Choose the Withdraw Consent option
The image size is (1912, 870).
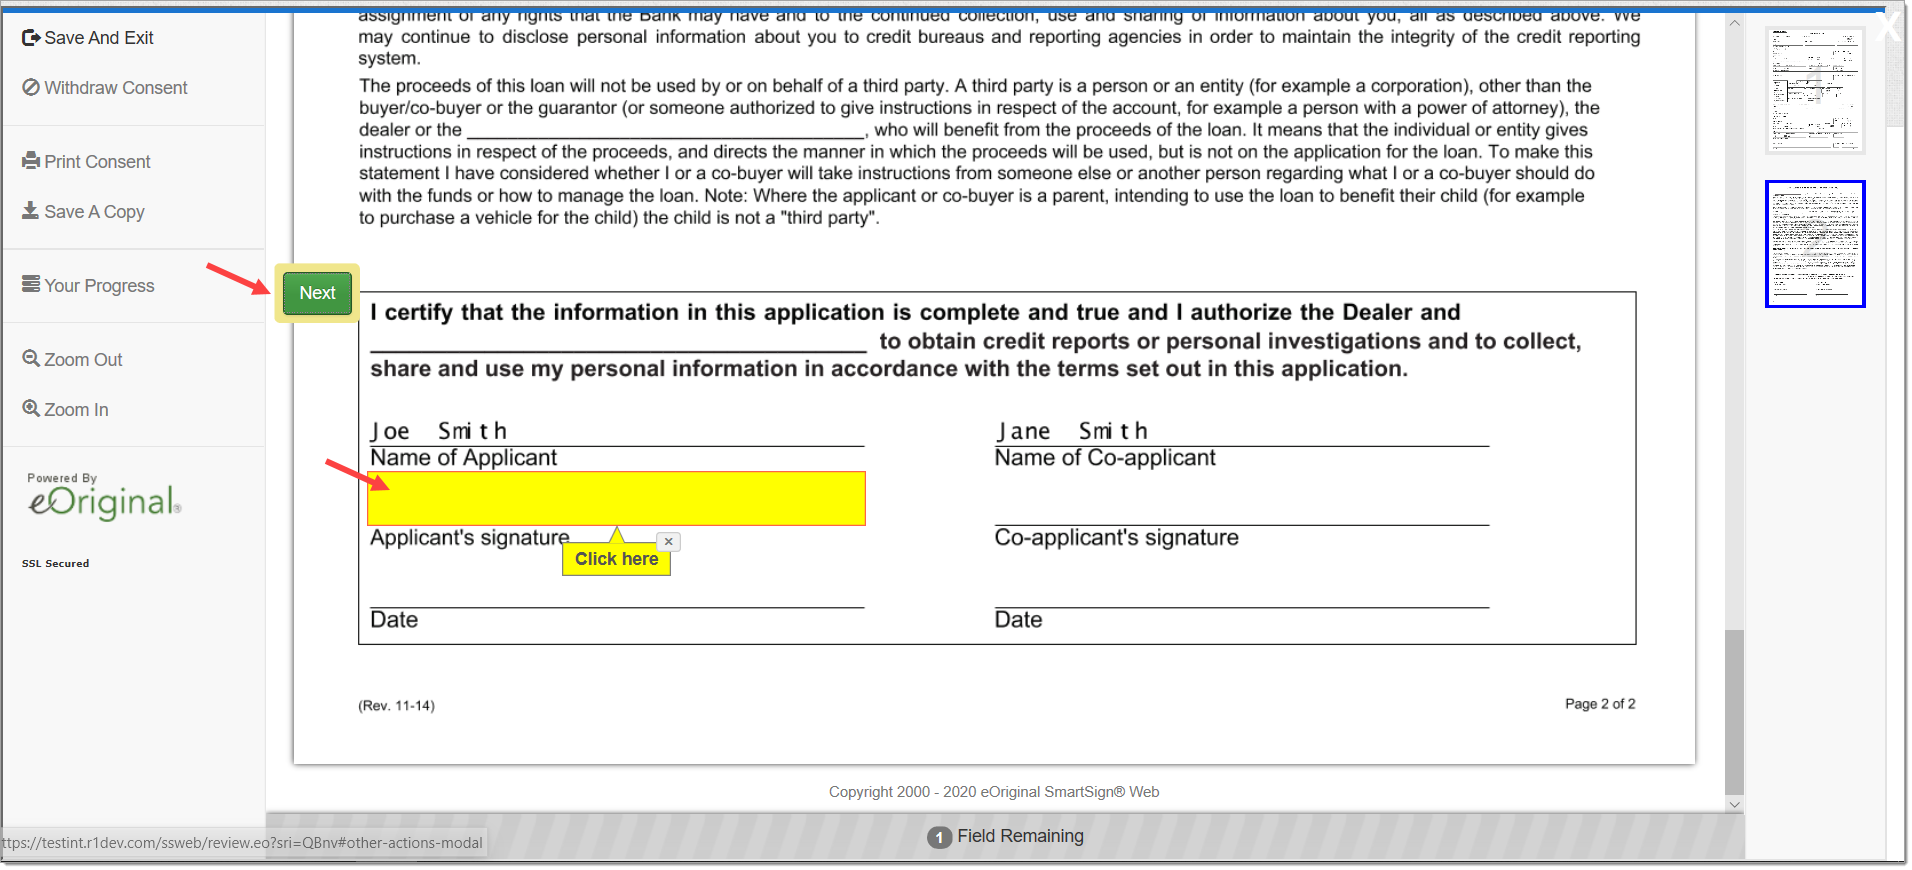(105, 88)
